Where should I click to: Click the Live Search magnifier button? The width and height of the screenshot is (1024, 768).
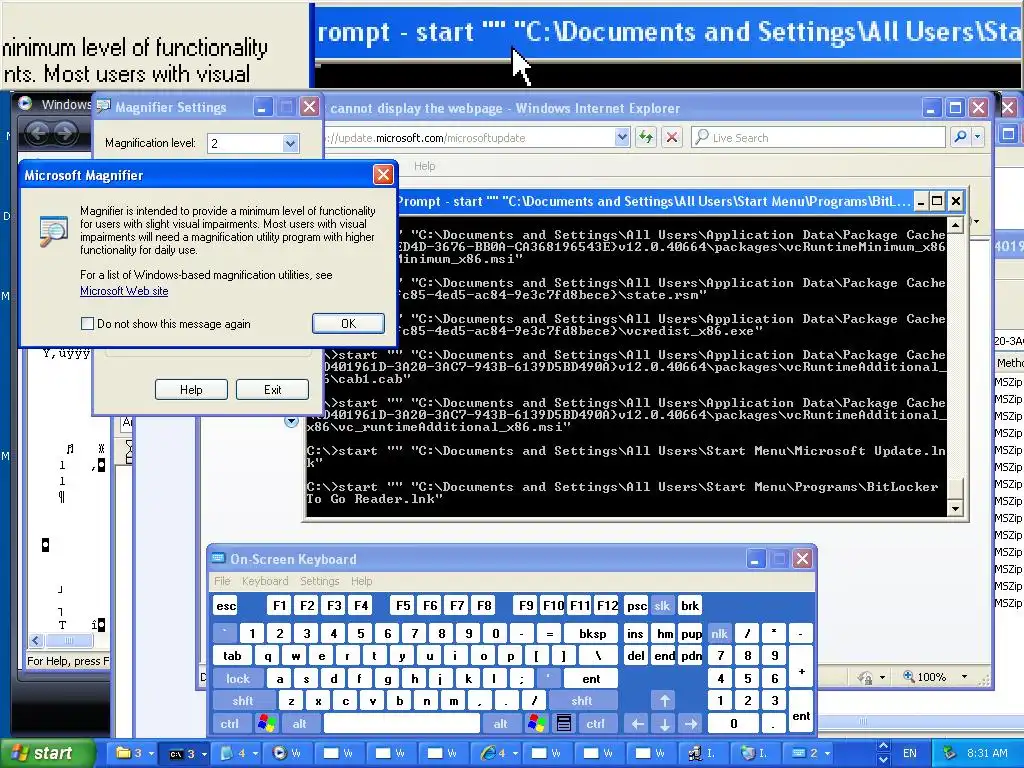tap(960, 137)
